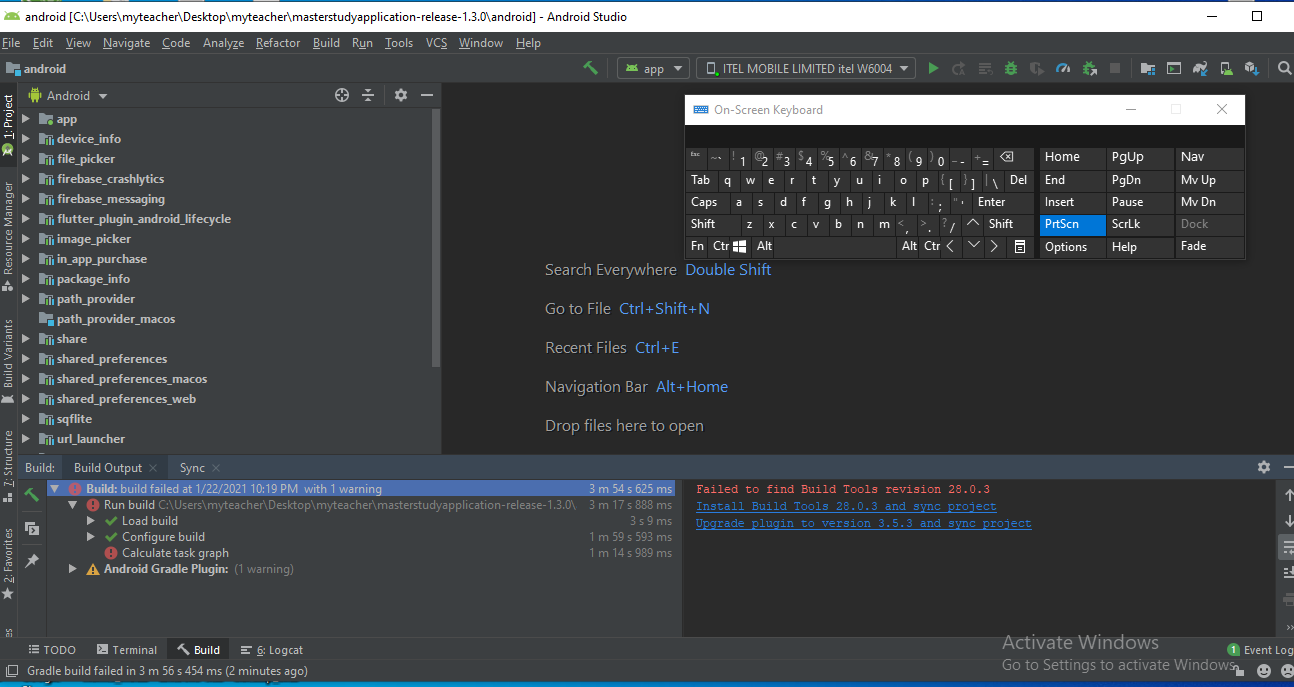1294x687 pixels.
Task: Click the Project panel vertical scrollbar
Action: [435, 237]
